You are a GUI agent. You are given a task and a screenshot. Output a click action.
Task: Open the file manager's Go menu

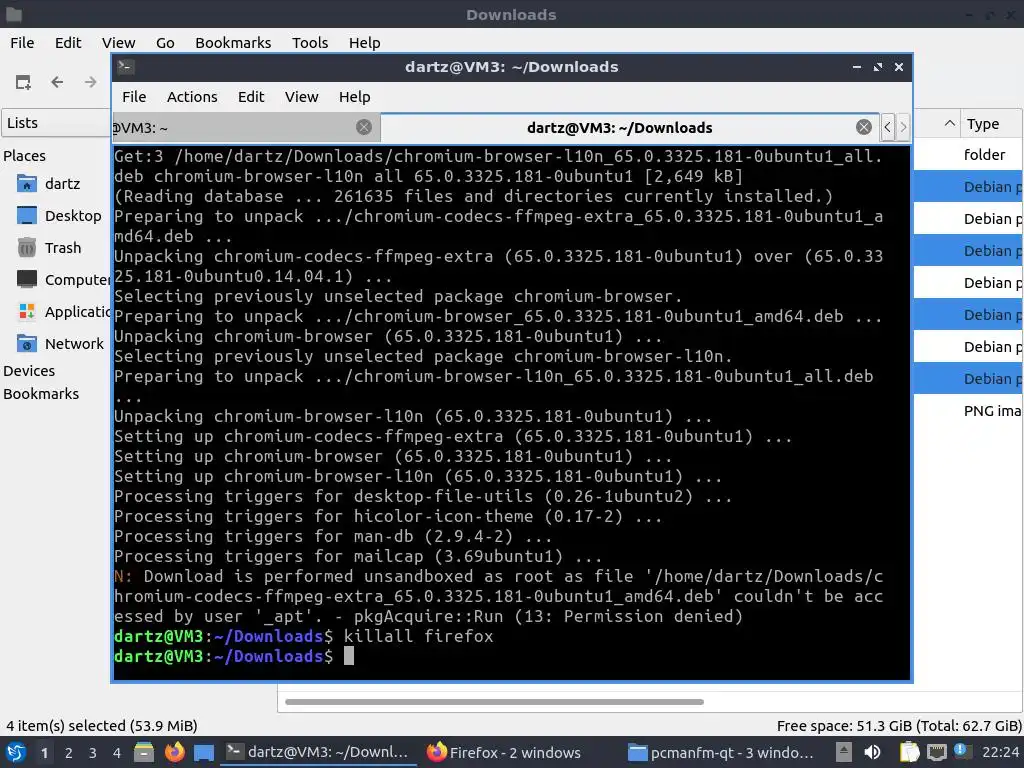[165, 42]
